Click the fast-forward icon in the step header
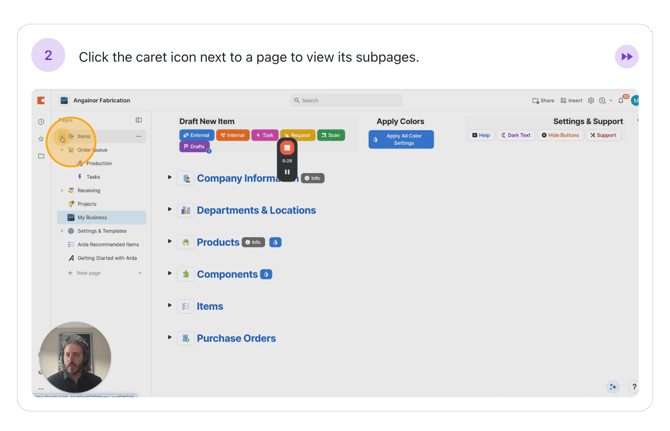The image size is (670, 431). point(626,57)
